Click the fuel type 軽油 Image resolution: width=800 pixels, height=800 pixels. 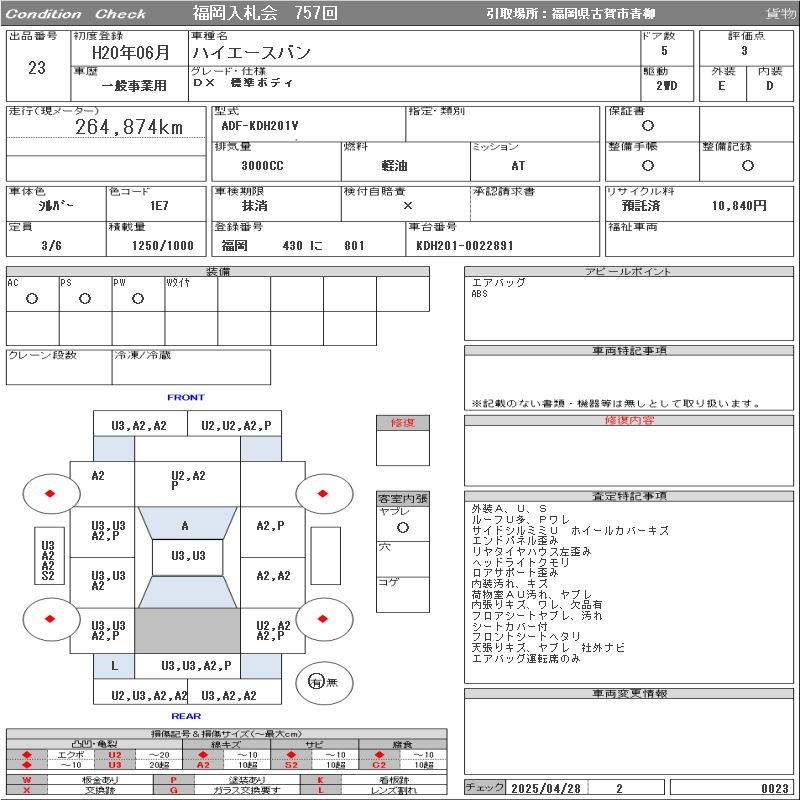click(394, 166)
